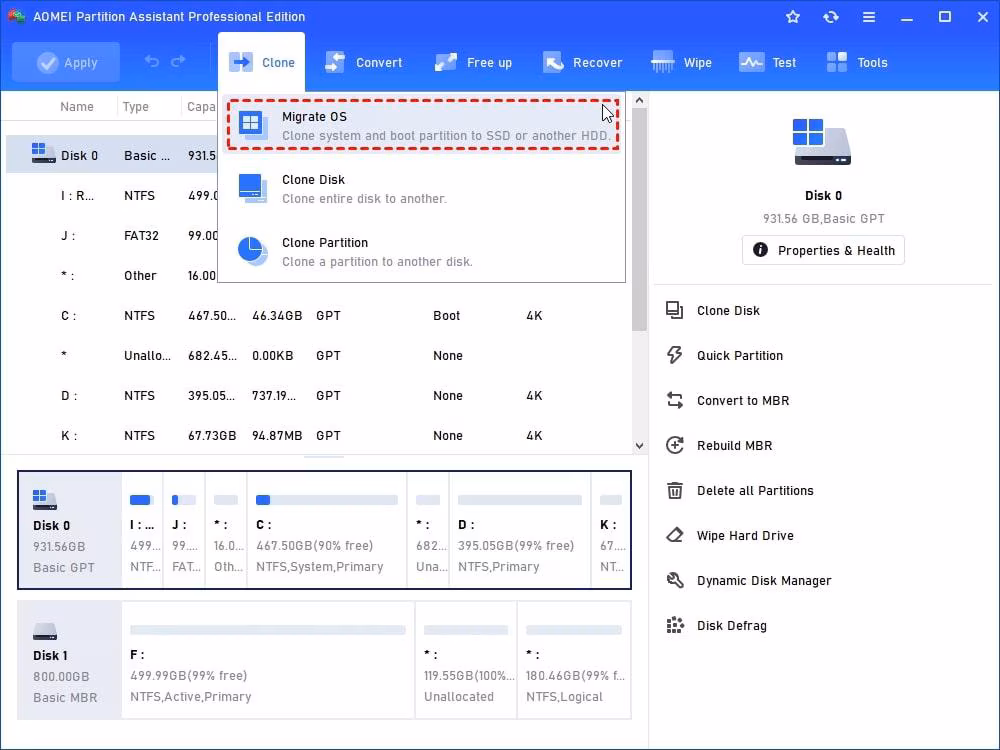Open the Free up menu

[473, 62]
